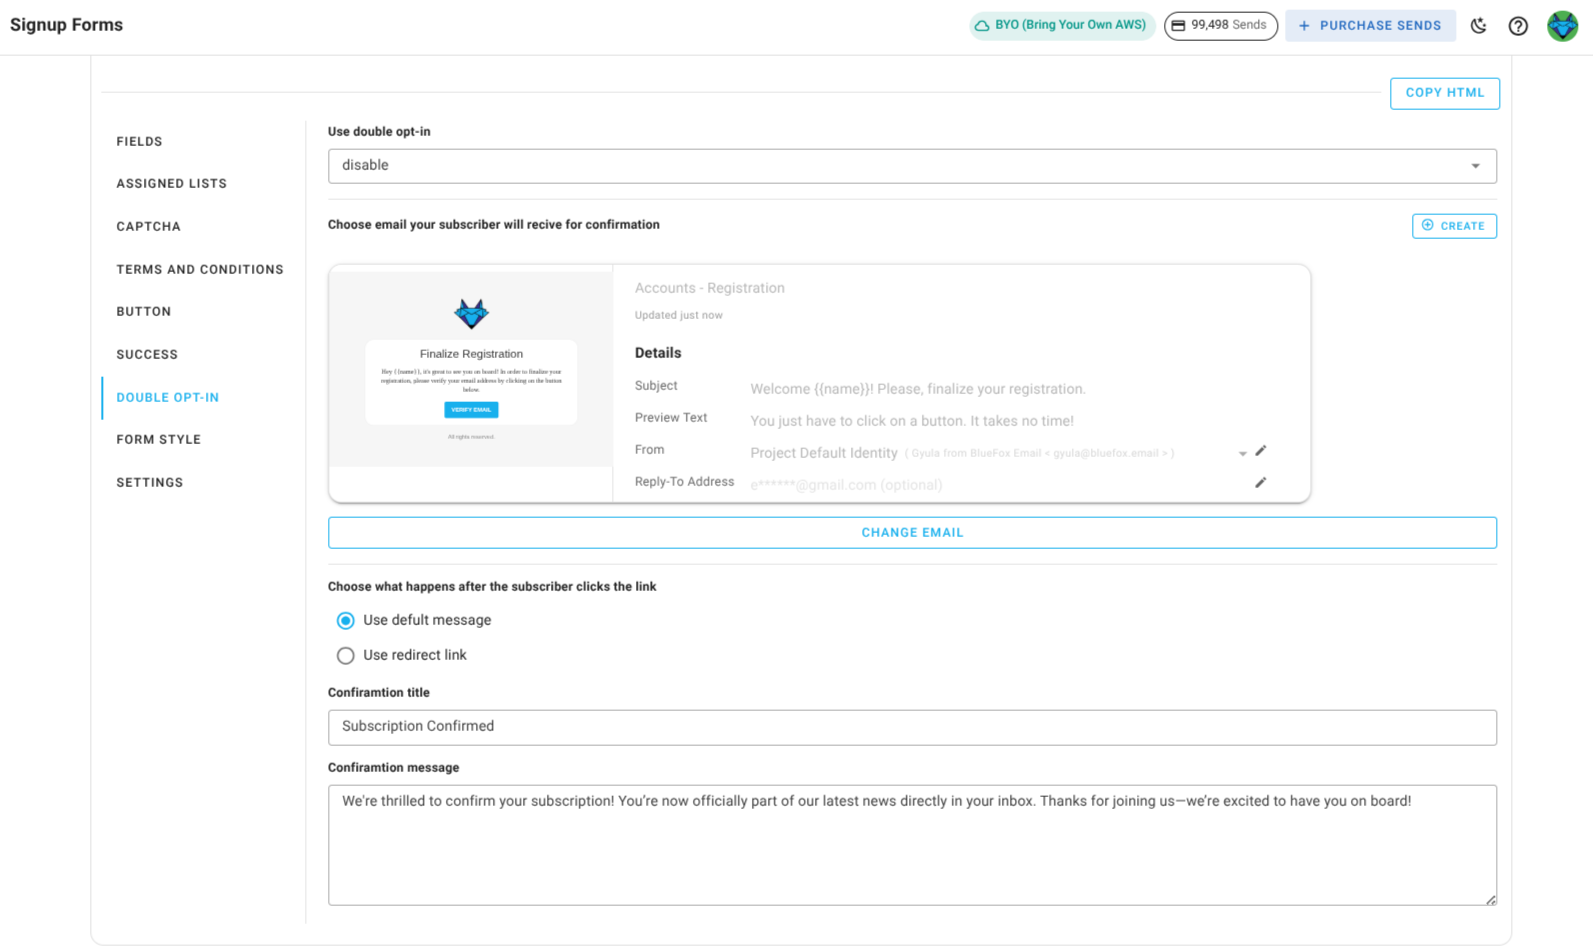Open the Button section
Viewport: 1593px width, 952px height.
(143, 312)
